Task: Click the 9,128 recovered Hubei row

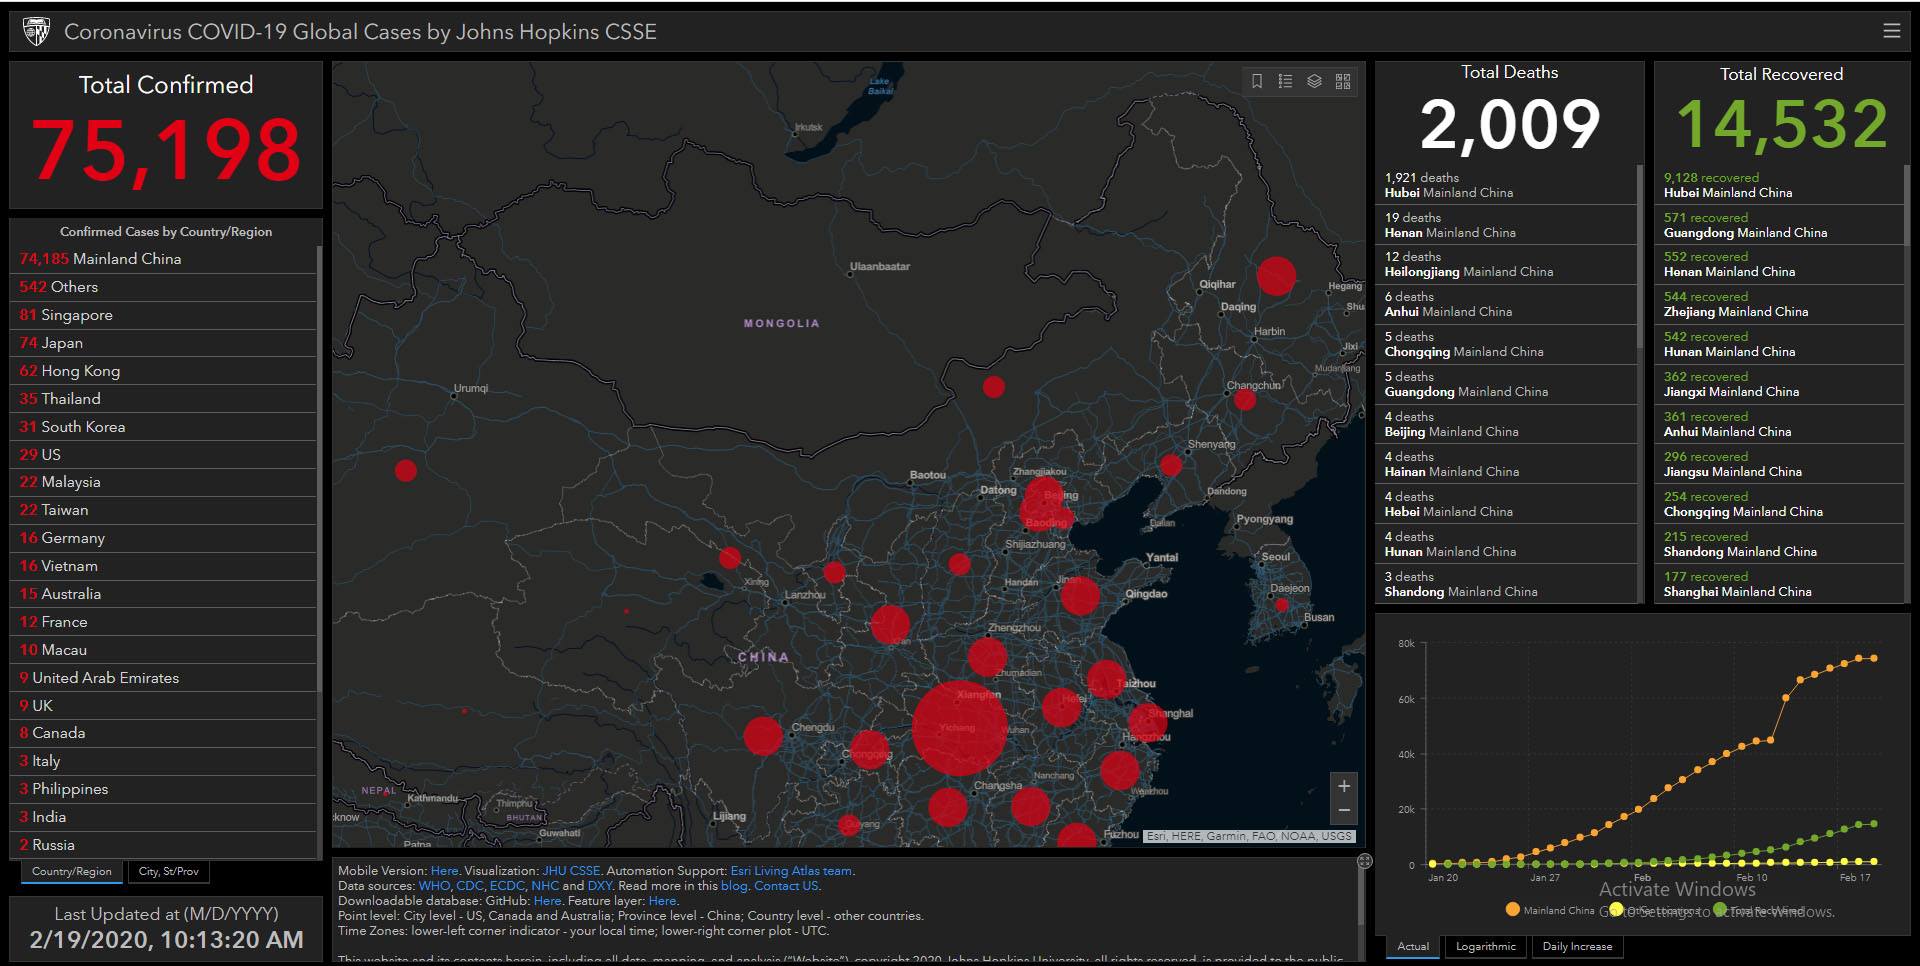Action: coord(1780,185)
